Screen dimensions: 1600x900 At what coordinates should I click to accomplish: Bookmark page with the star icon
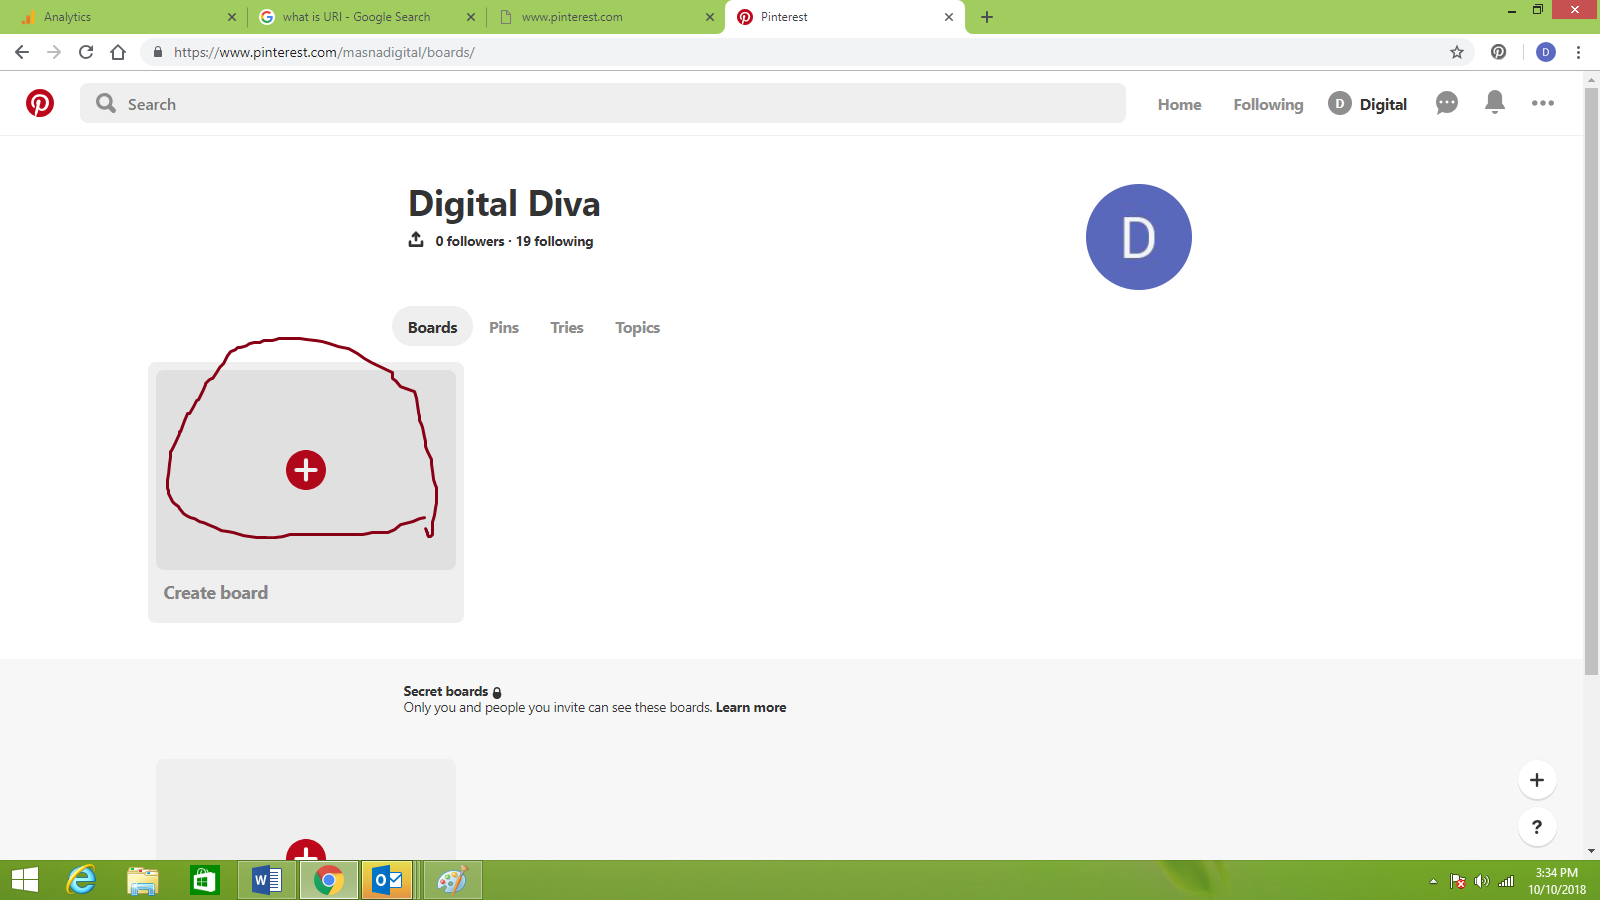point(1457,52)
